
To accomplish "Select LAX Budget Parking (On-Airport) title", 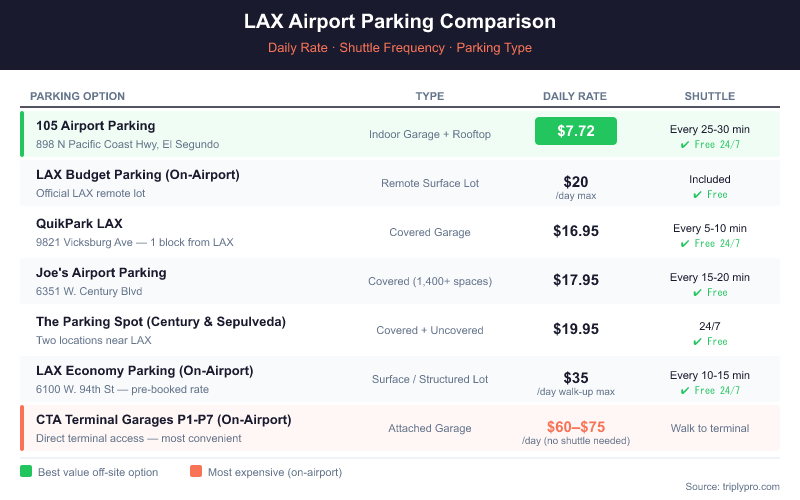I will coord(138,174).
